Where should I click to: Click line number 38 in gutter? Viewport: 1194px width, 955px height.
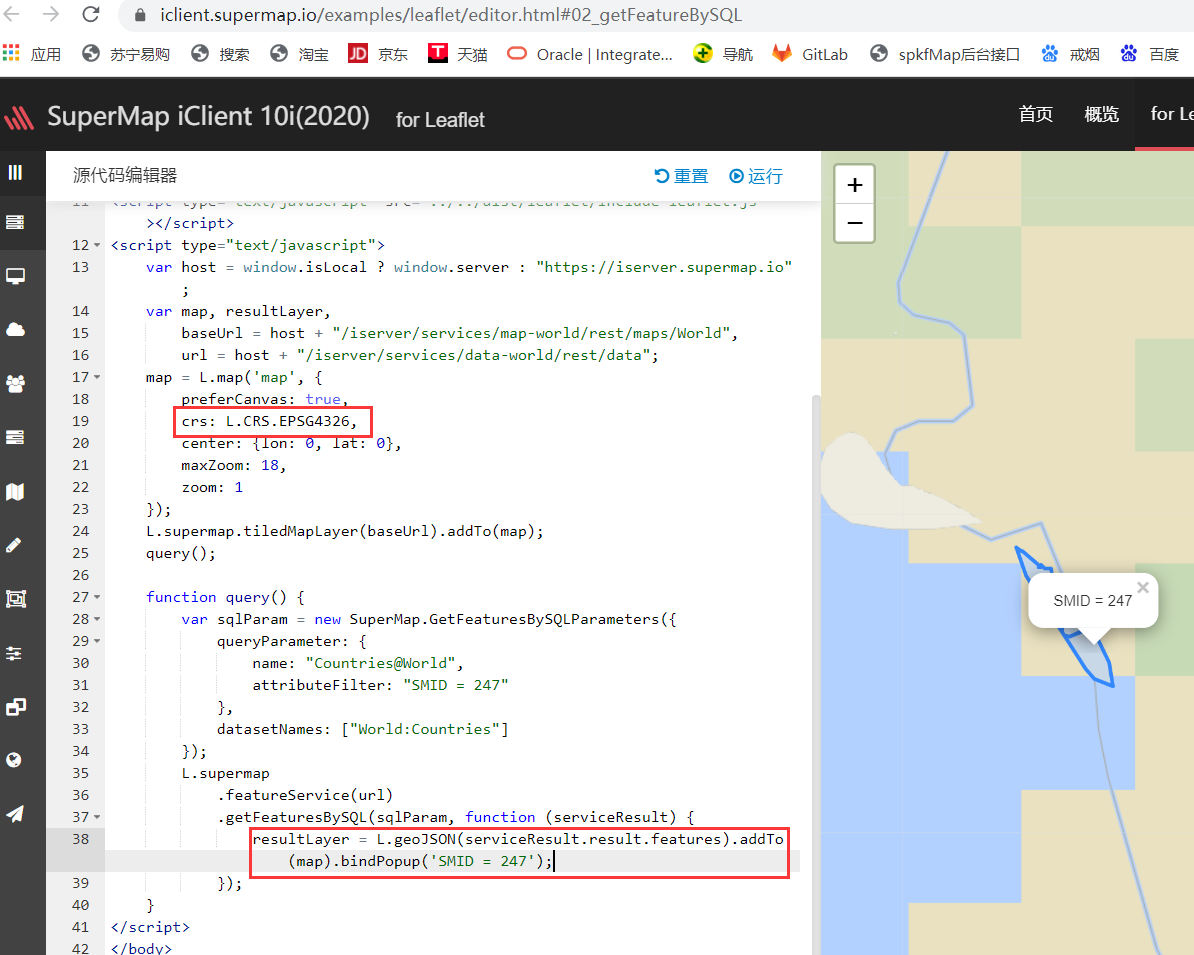[x=80, y=839]
